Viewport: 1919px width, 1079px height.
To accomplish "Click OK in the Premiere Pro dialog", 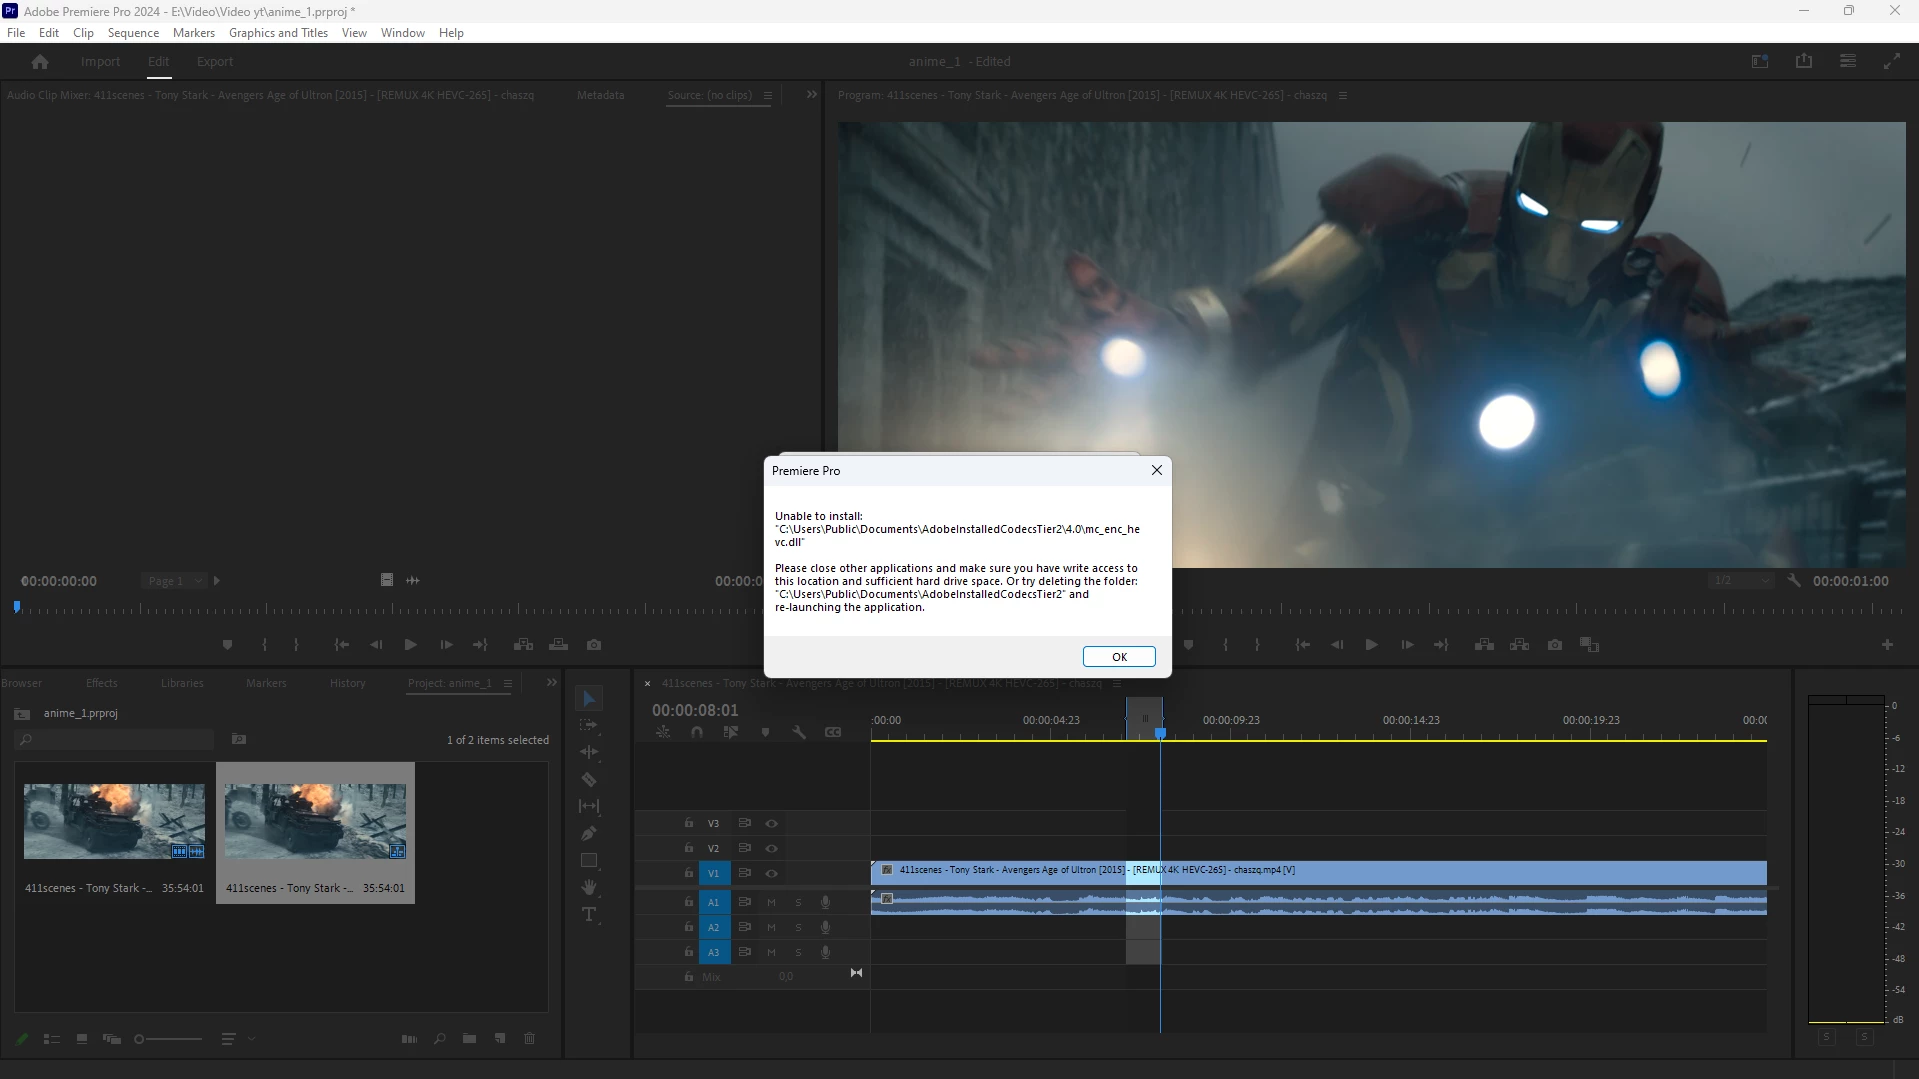I will point(1119,657).
